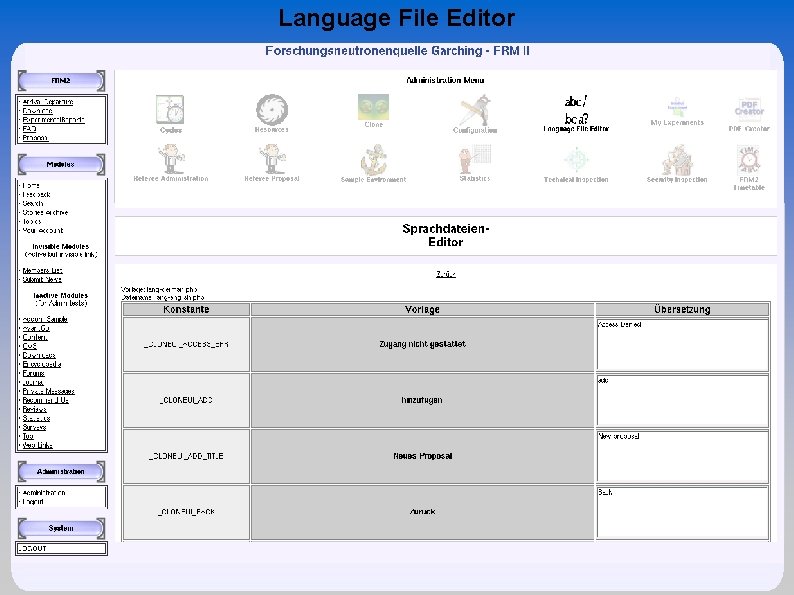Open the Encyclopedia module link
The height and width of the screenshot is (595, 794).
42,364
